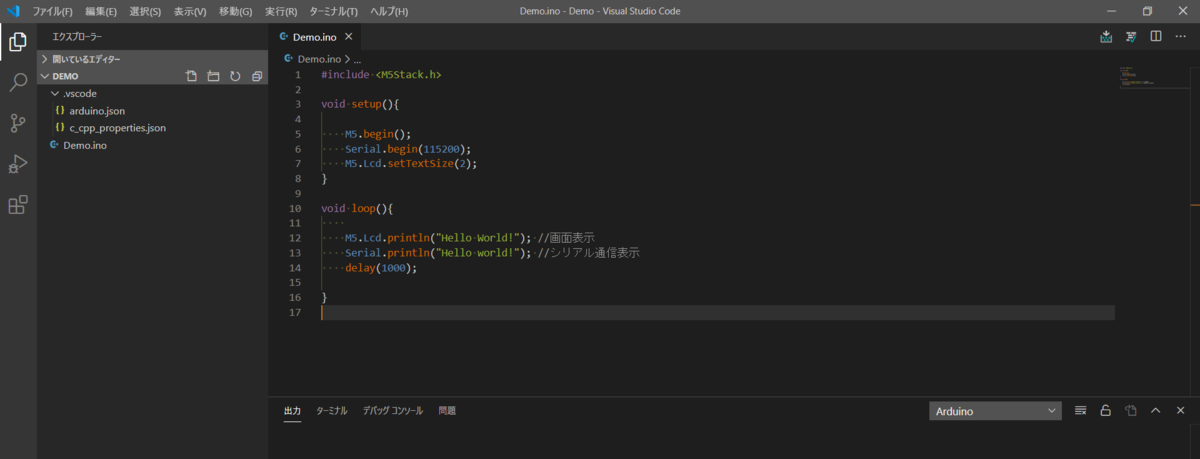The height and width of the screenshot is (459, 1200).
Task: Click on Serial.begin(115200); code
Action: tap(408, 149)
